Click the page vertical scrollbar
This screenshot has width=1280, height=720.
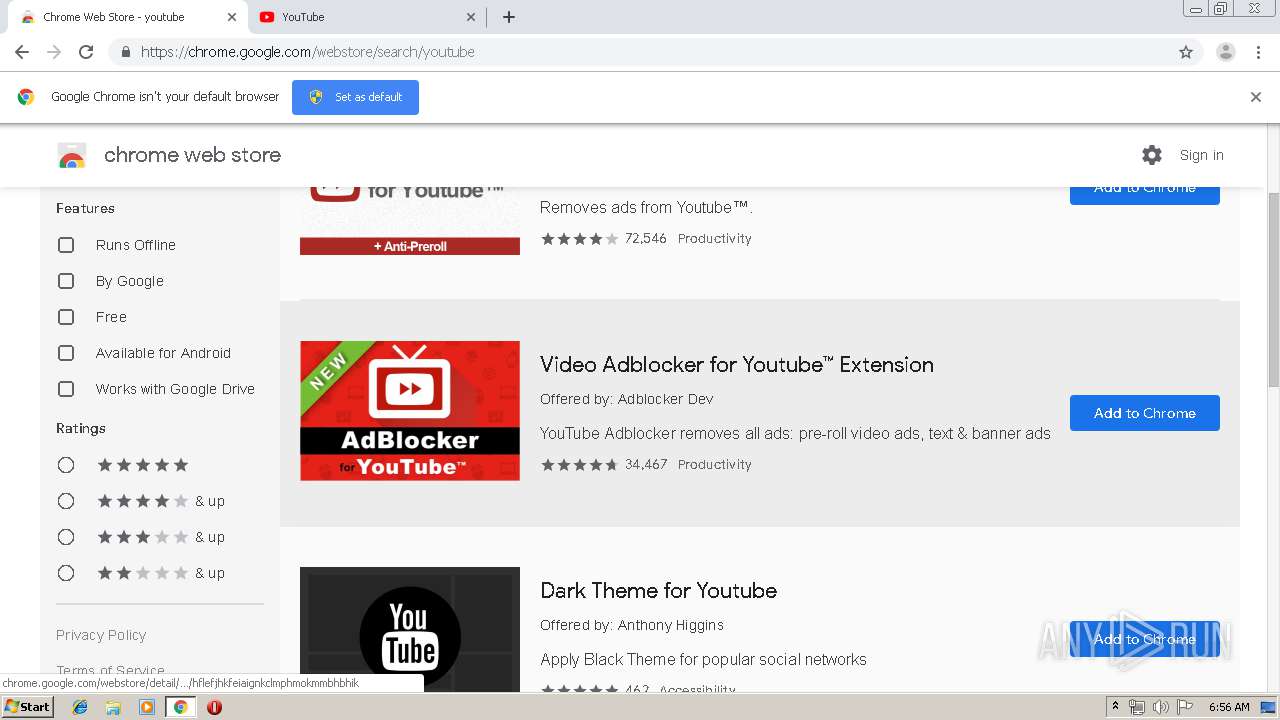point(1273,290)
